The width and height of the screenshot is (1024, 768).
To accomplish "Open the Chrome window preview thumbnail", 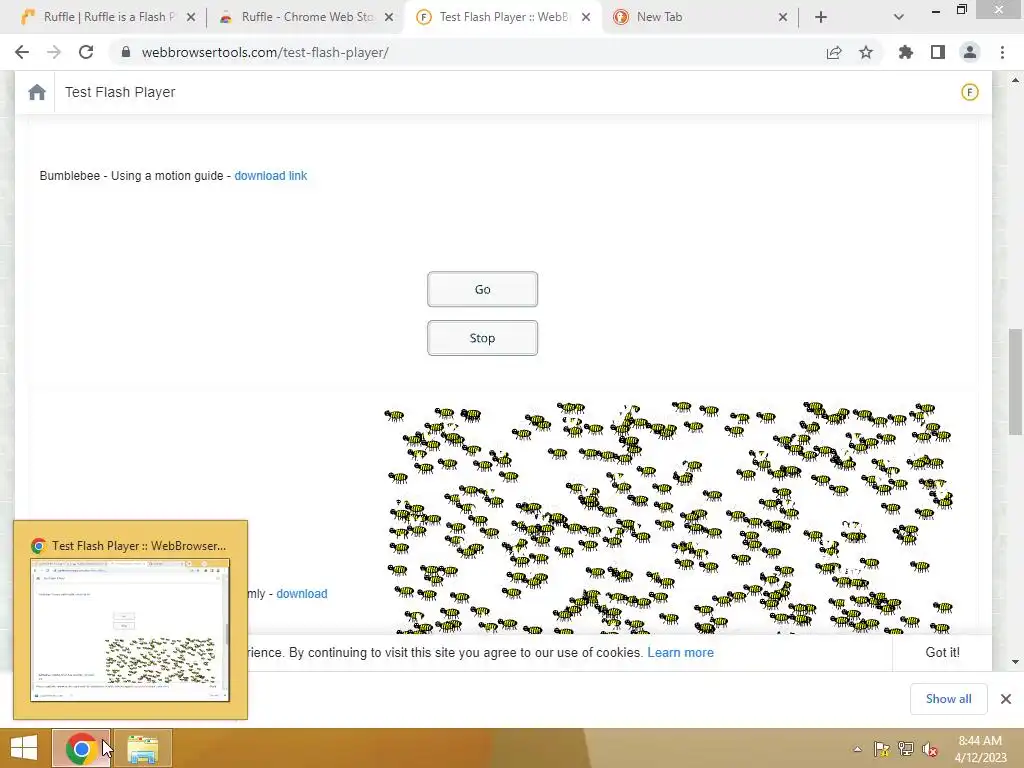I will point(130,630).
